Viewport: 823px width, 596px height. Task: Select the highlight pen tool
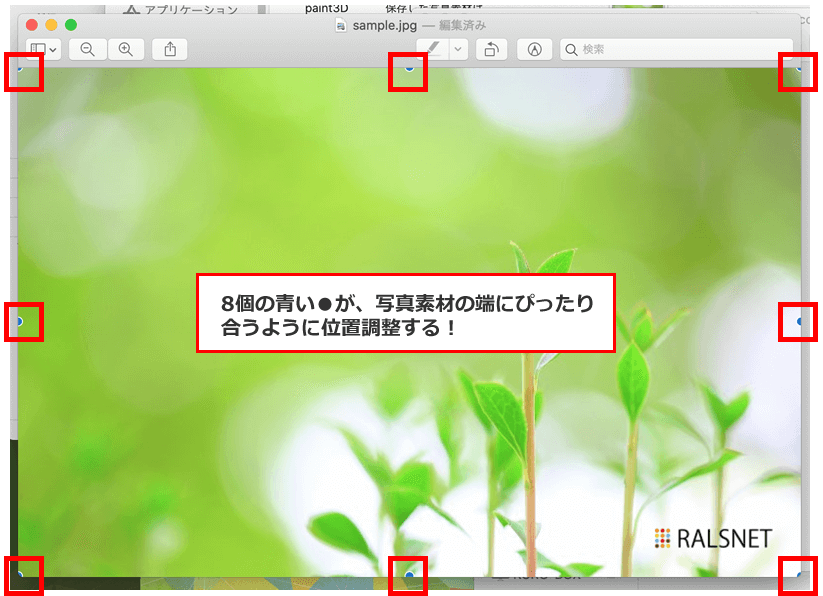(432, 49)
